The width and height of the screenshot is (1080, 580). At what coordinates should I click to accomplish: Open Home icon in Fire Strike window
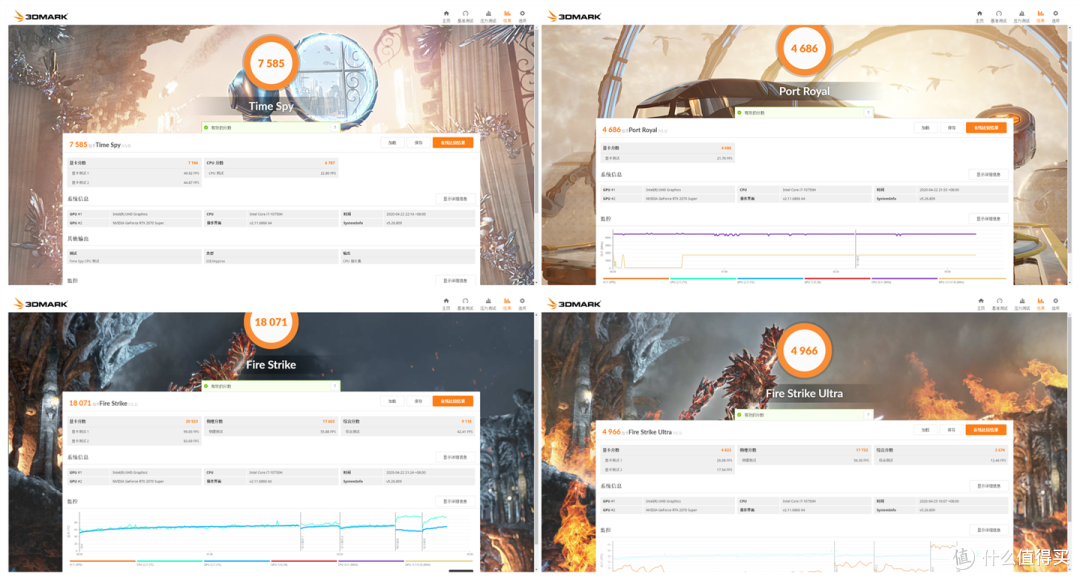(446, 302)
